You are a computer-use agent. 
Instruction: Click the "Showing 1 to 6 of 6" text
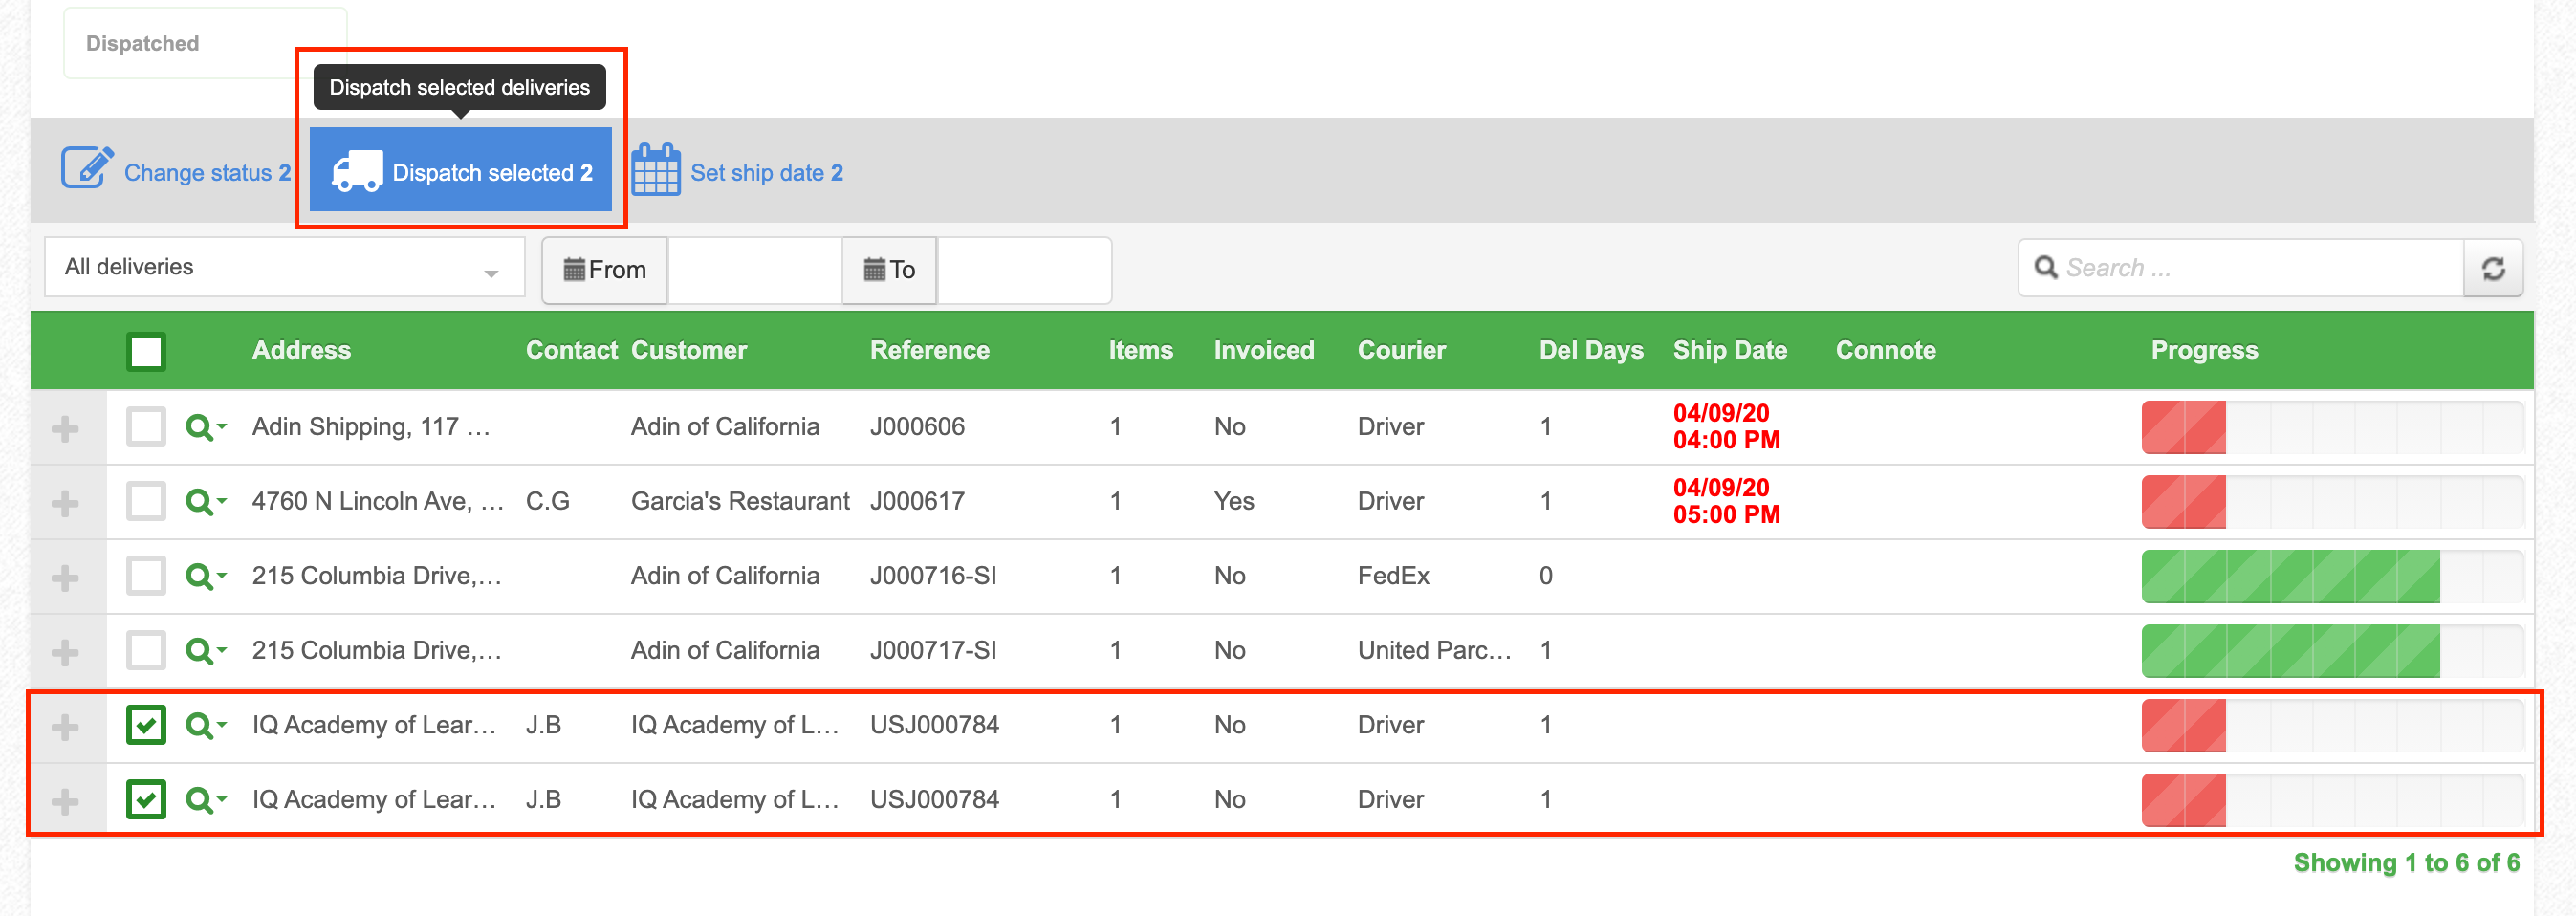2406,863
